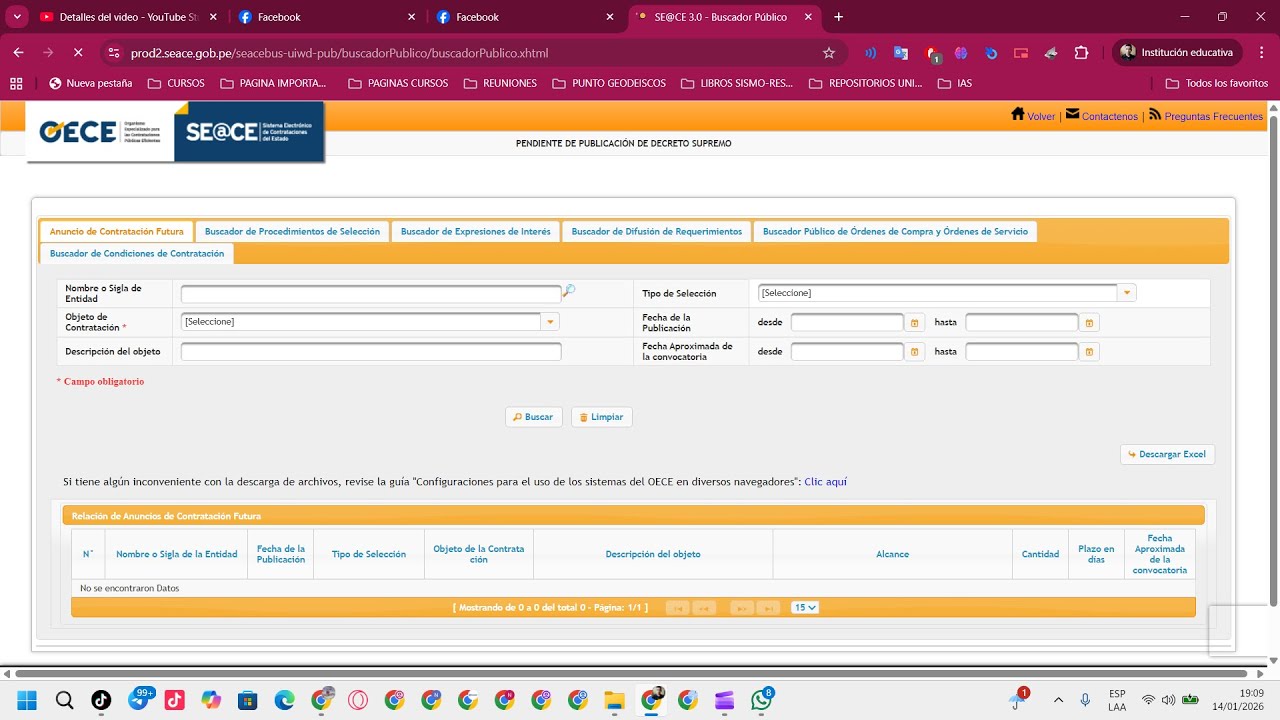This screenshot has width=1280, height=720.
Task: Click the Buscar button
Action: (x=534, y=417)
